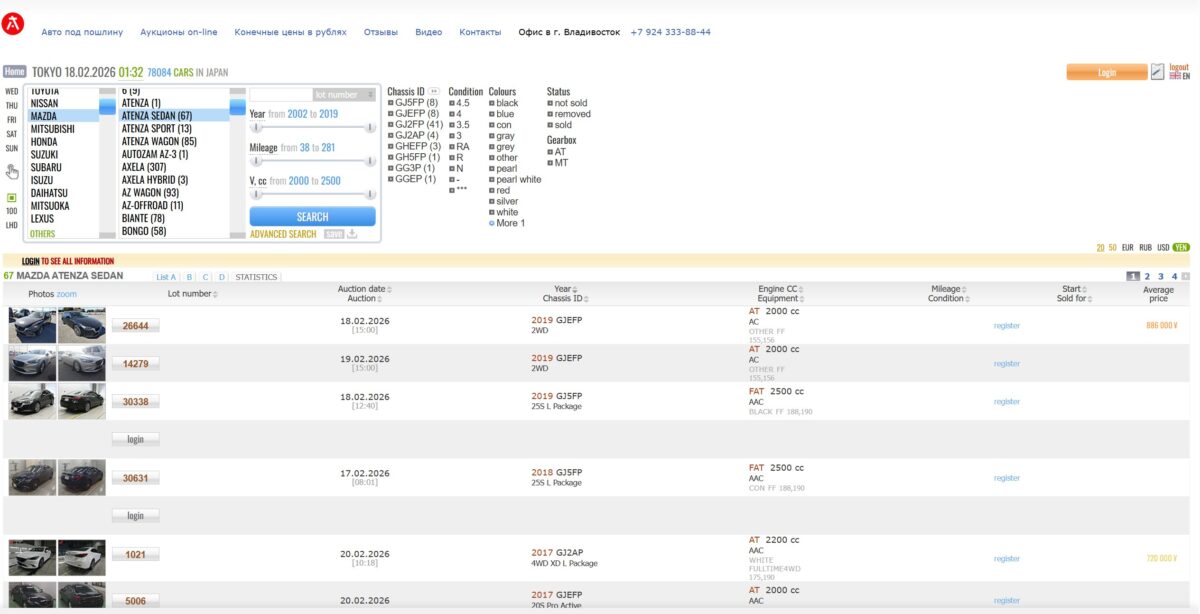
Task: Expand Chassis ID list with arrow icon
Action: tap(434, 92)
